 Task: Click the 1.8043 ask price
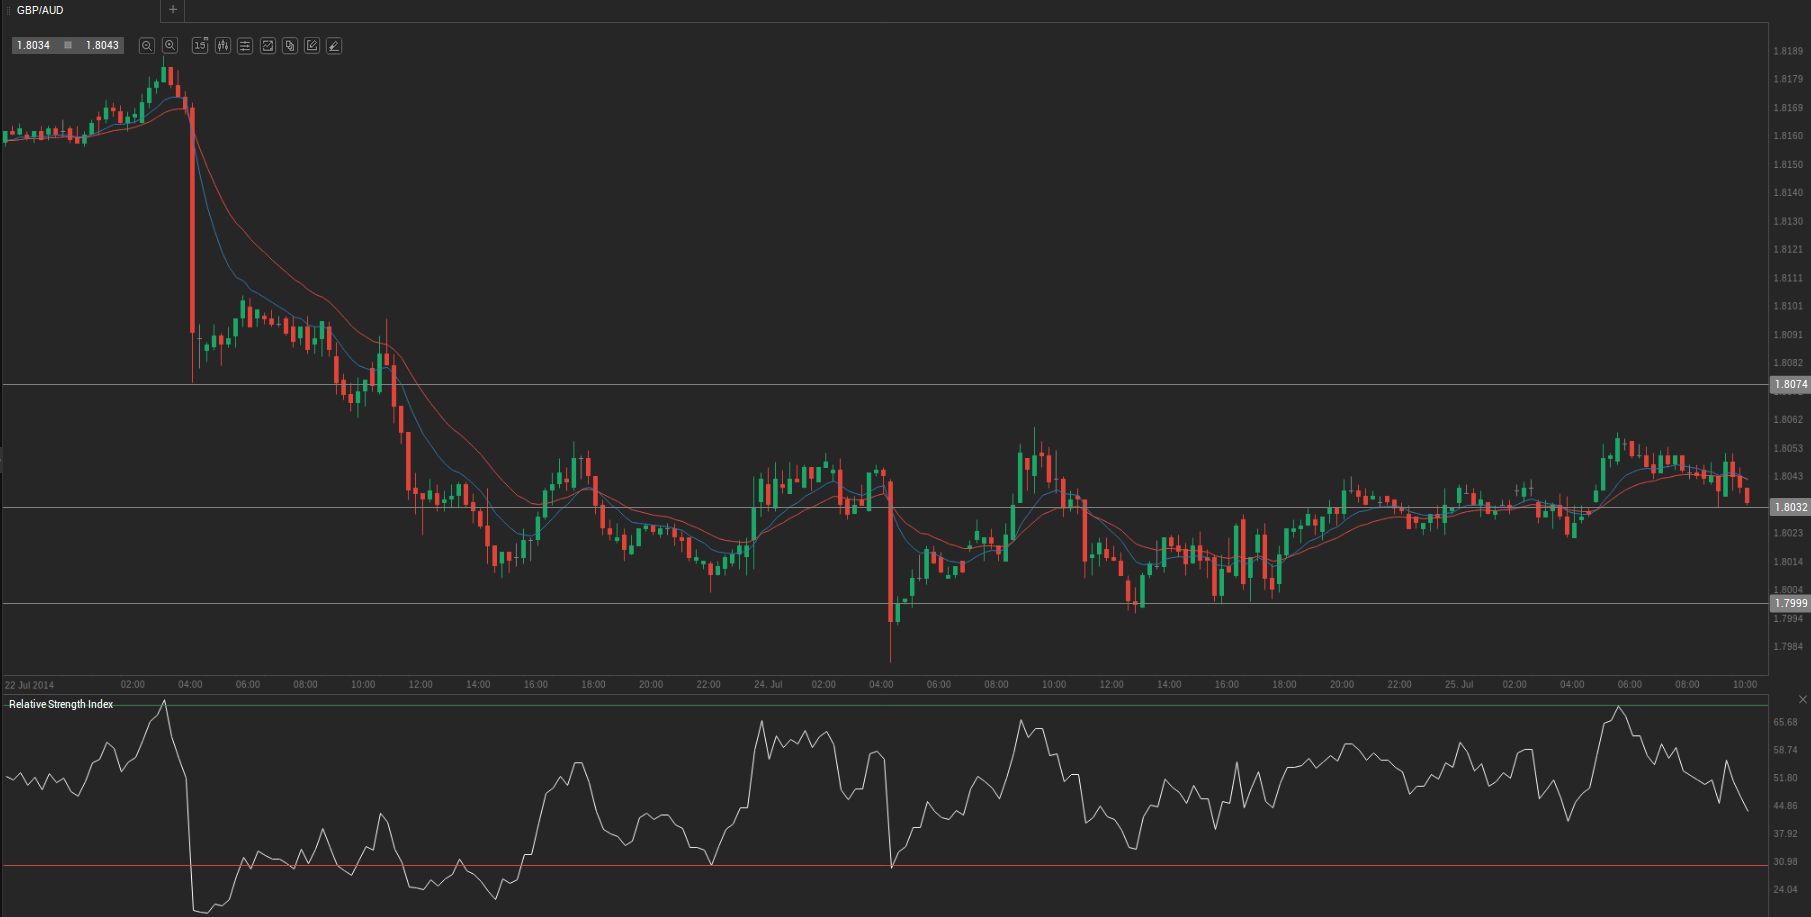click(x=102, y=46)
